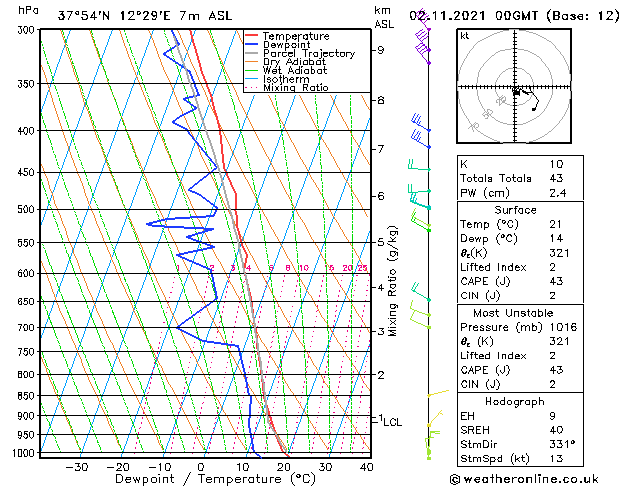Click the LCL marker label

click(x=393, y=422)
